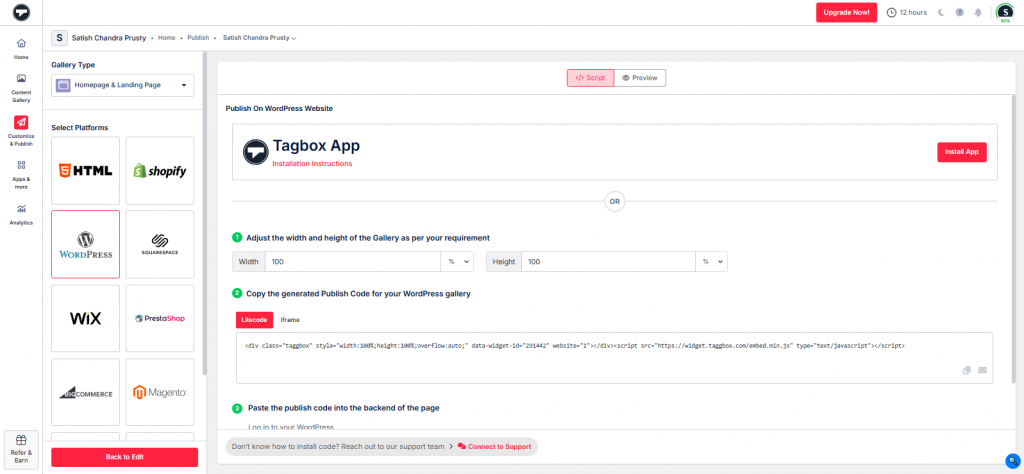Open Apps & more in the sidebar
The height and width of the screenshot is (474, 1024).
click(x=21, y=172)
